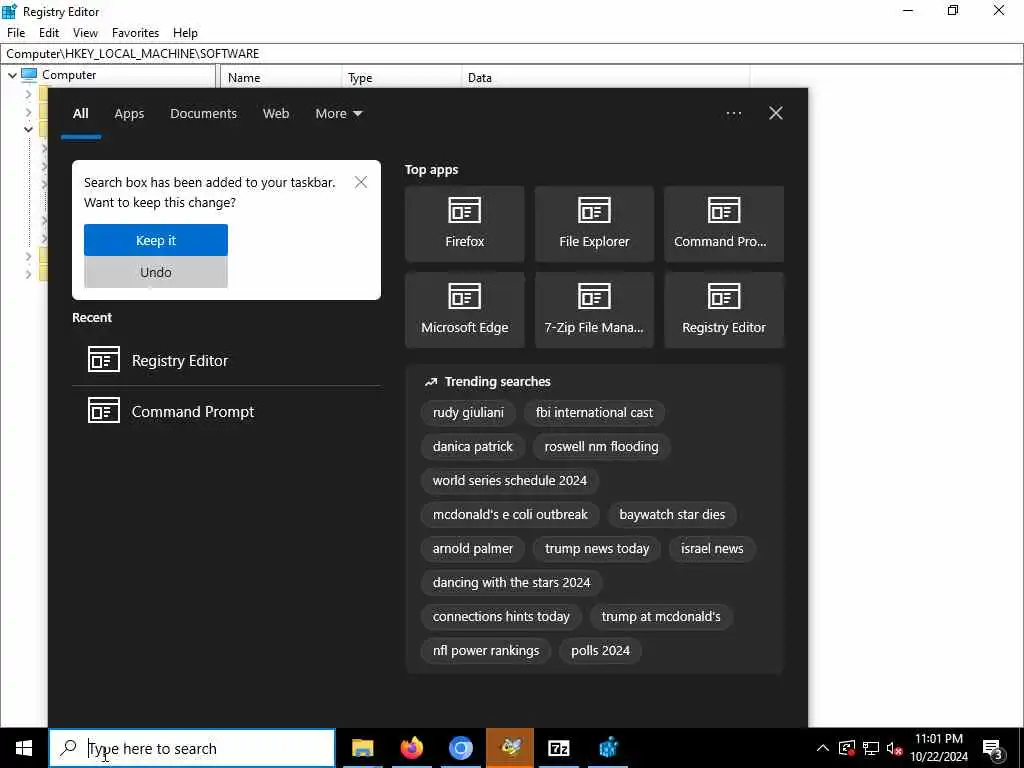
Task: Click the security warning tray icon
Action: tap(847, 748)
